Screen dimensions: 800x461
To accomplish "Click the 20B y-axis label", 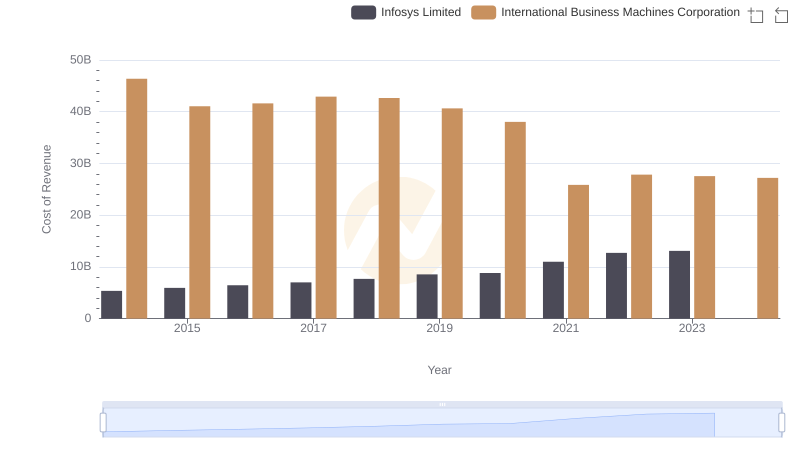I will 81,215.
